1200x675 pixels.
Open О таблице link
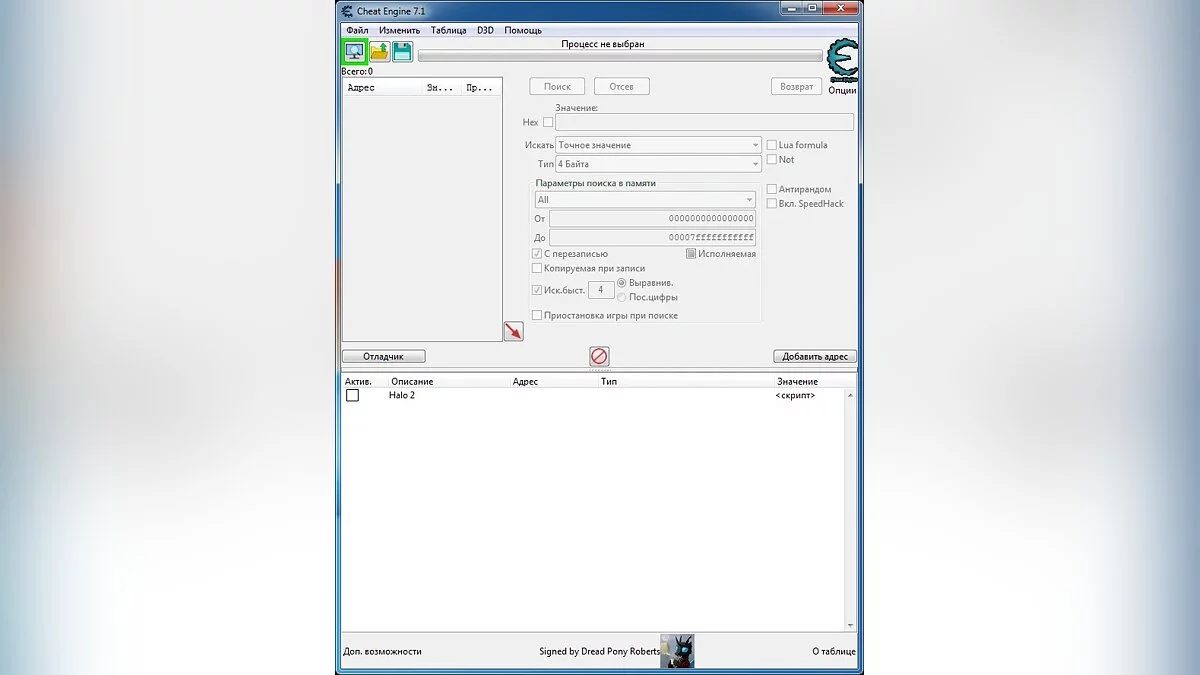(x=833, y=651)
